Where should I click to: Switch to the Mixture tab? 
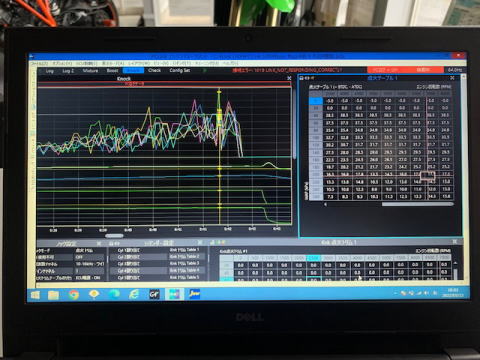[x=90, y=71]
